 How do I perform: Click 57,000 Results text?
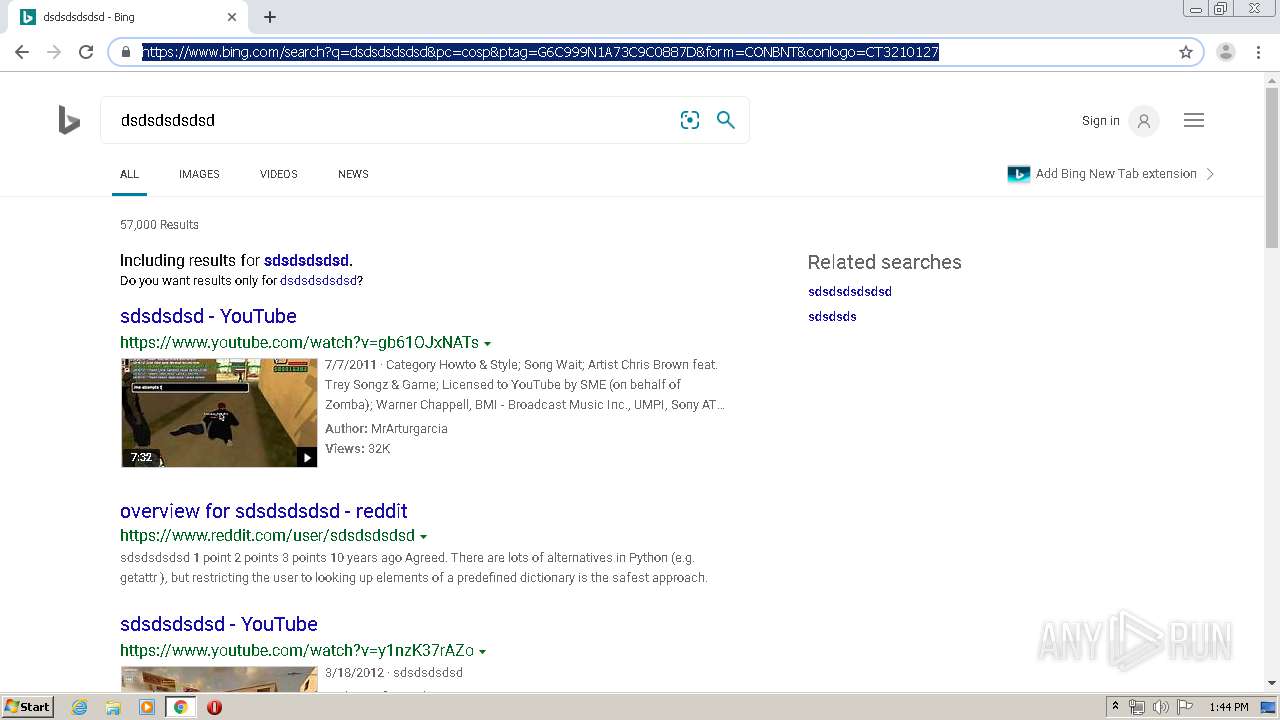pos(159,225)
